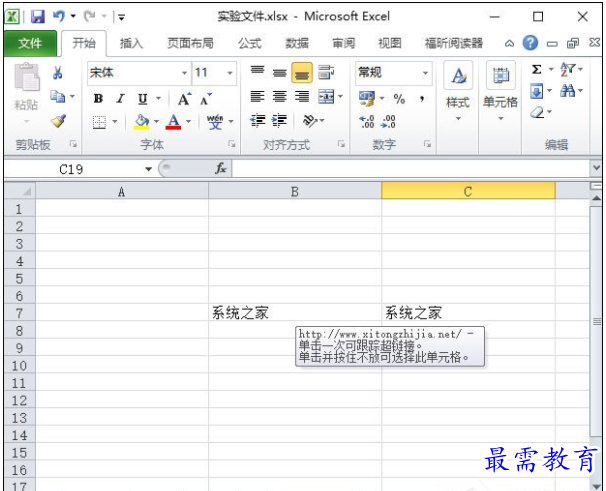Screen dimensions: 606x491
Task: Open the fill color dropdown arrow
Action: (x=157, y=122)
